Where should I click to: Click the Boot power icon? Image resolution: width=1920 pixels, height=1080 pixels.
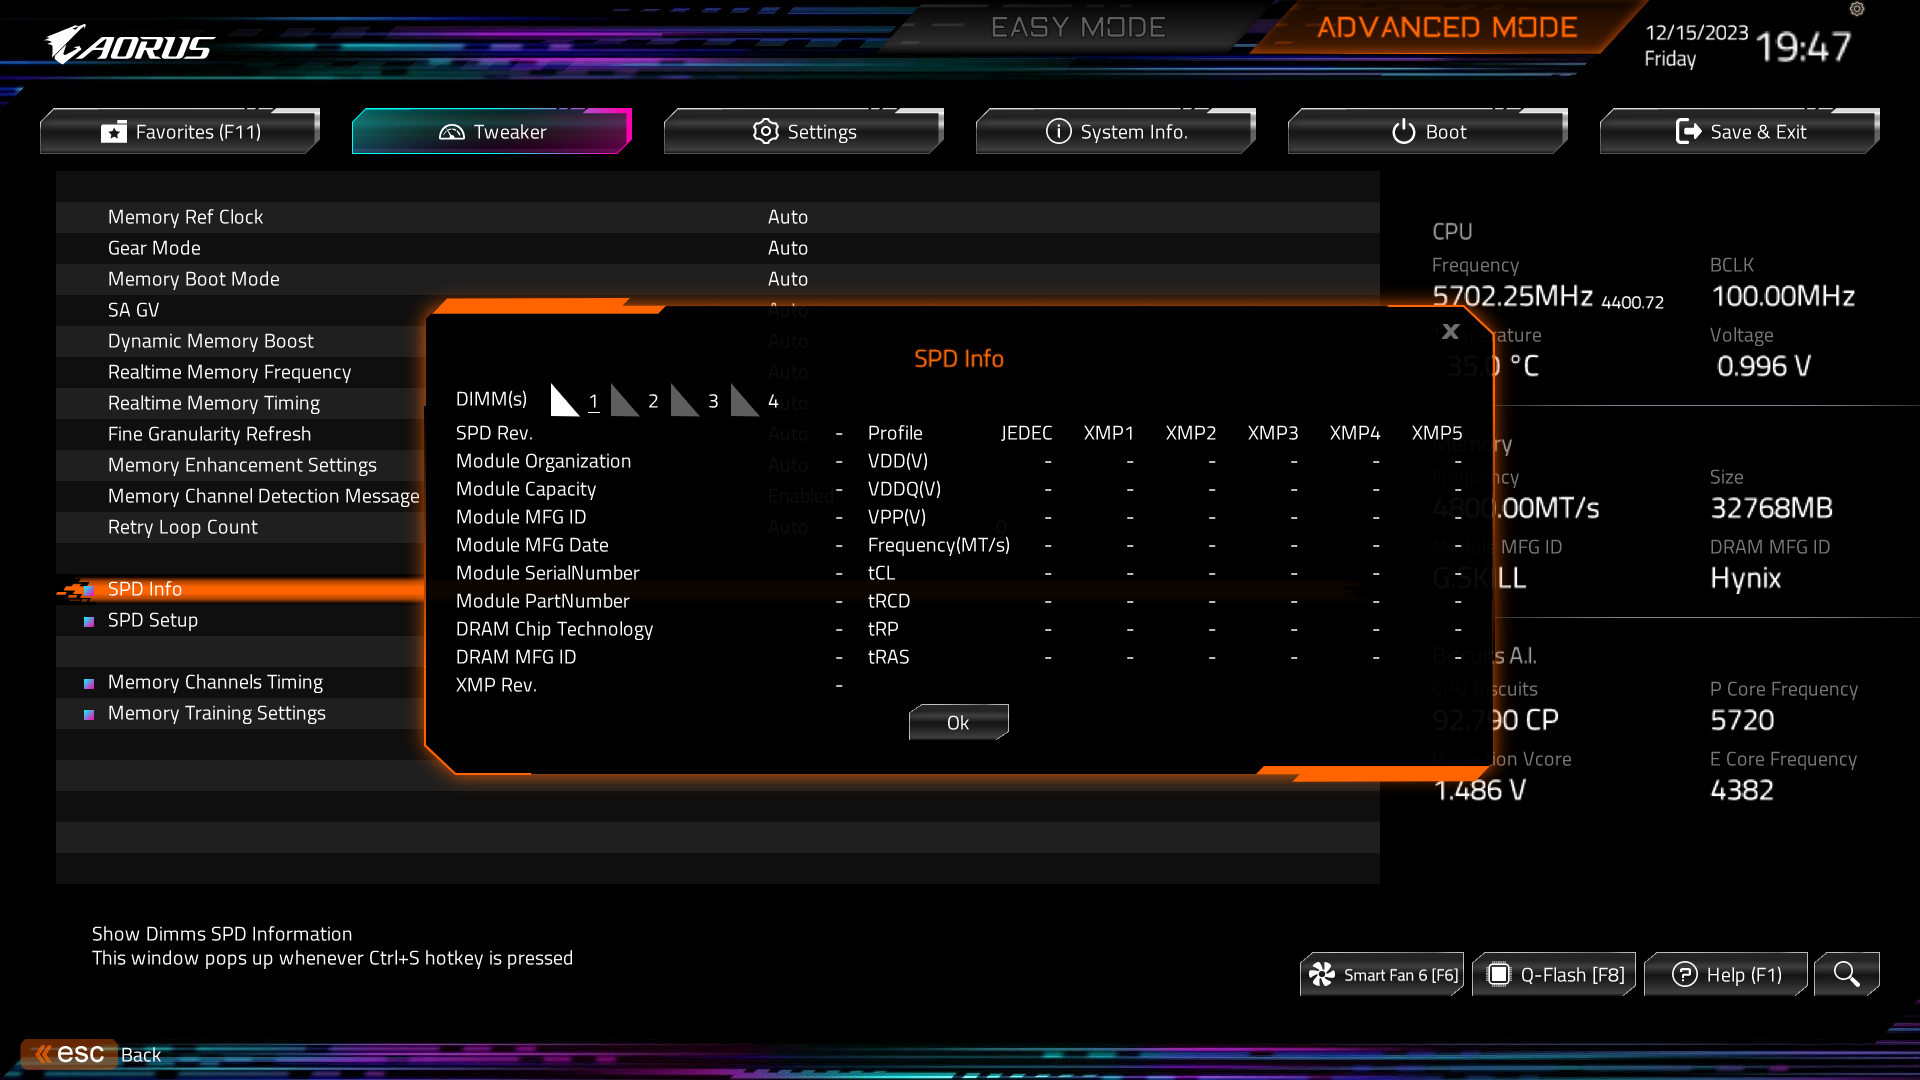tap(1404, 131)
